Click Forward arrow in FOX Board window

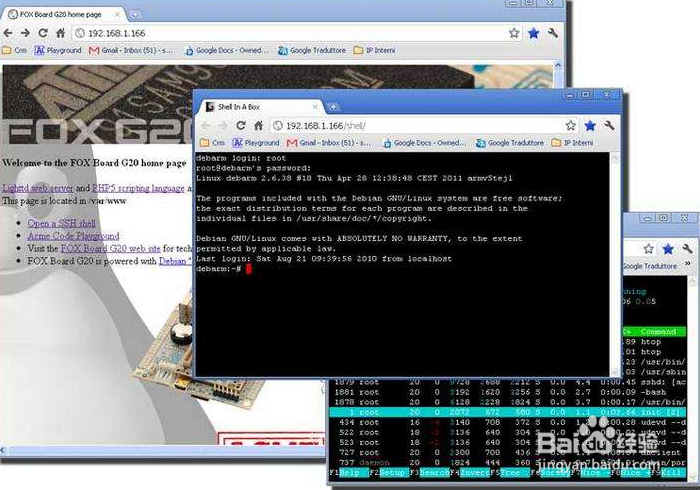tap(25, 33)
